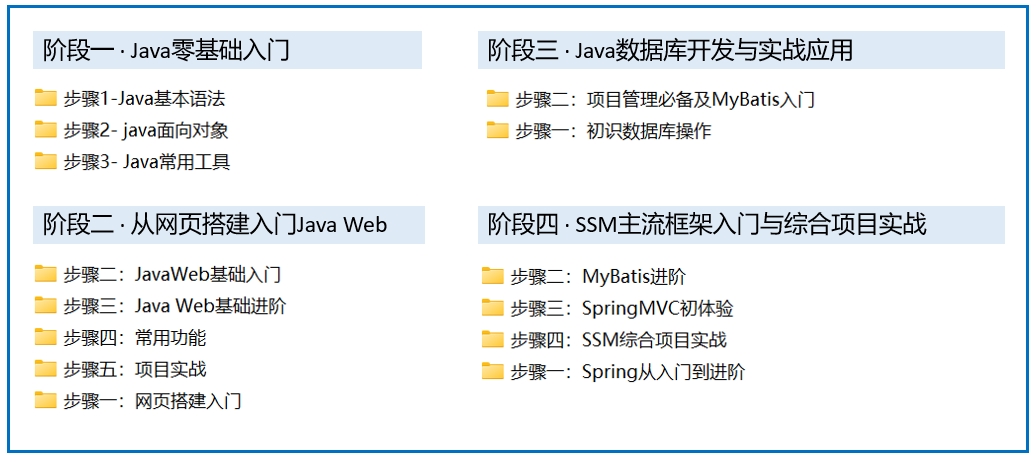Select the 步骤三：Java Web基础进阶 folder label
The image size is (1036, 462).
click(x=175, y=306)
